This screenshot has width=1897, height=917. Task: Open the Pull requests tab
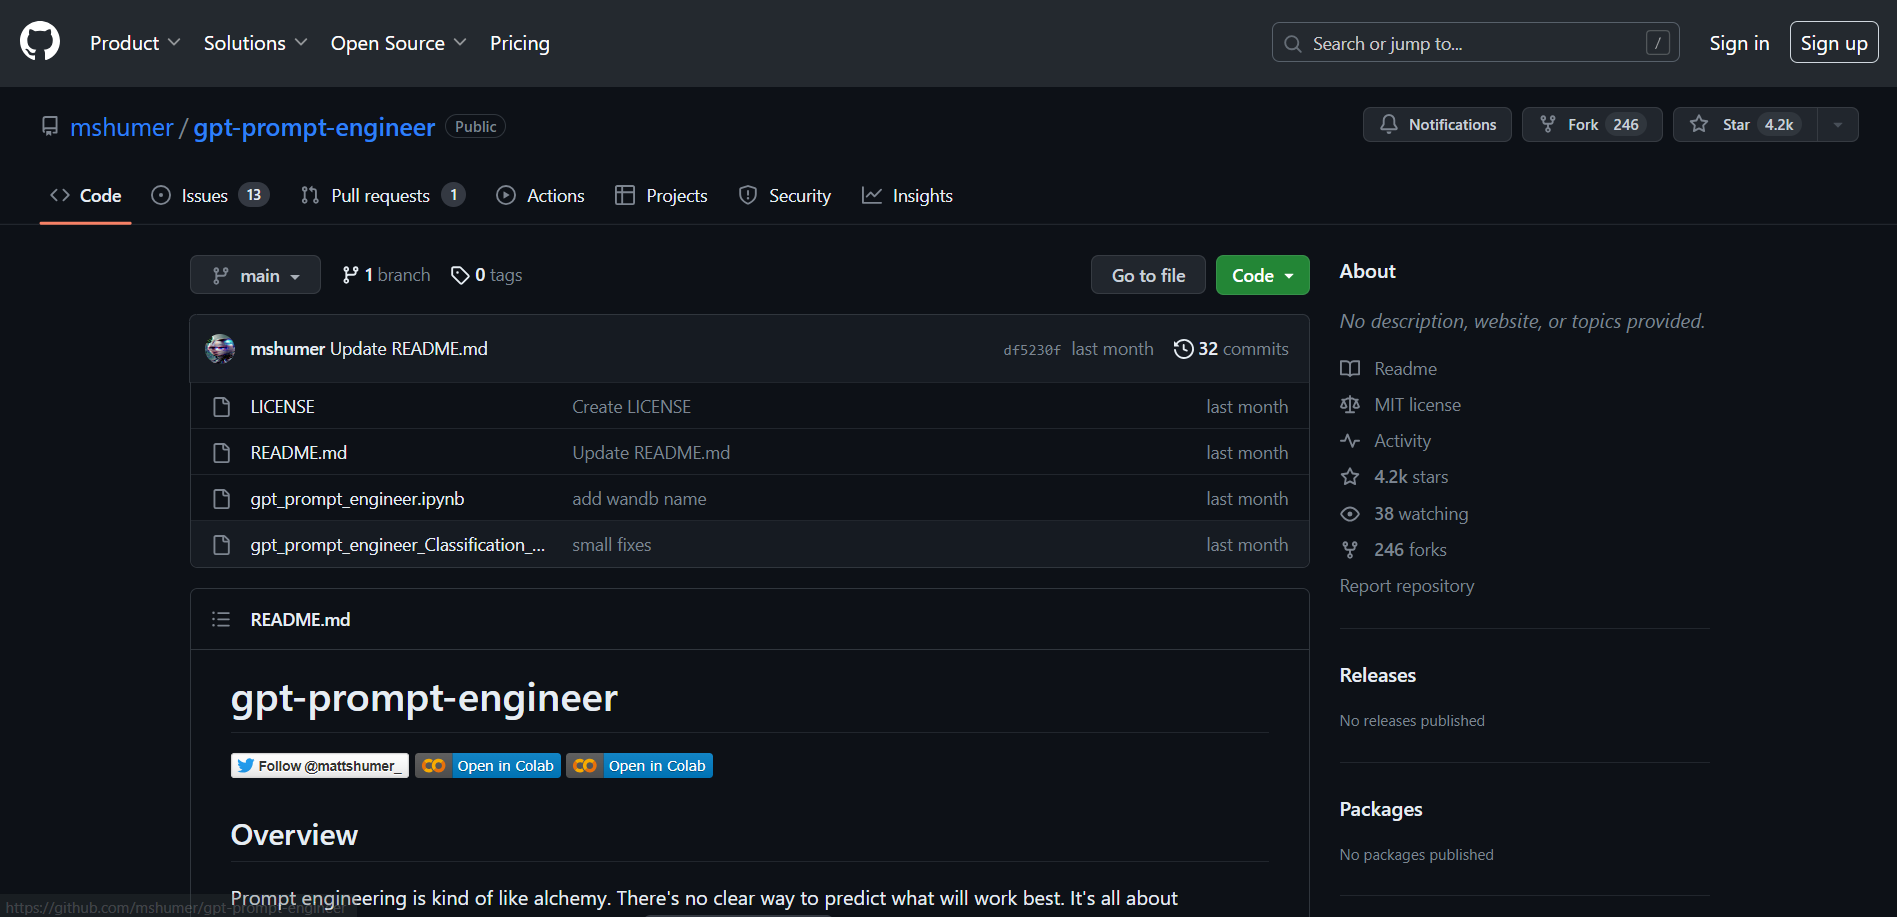pos(382,196)
